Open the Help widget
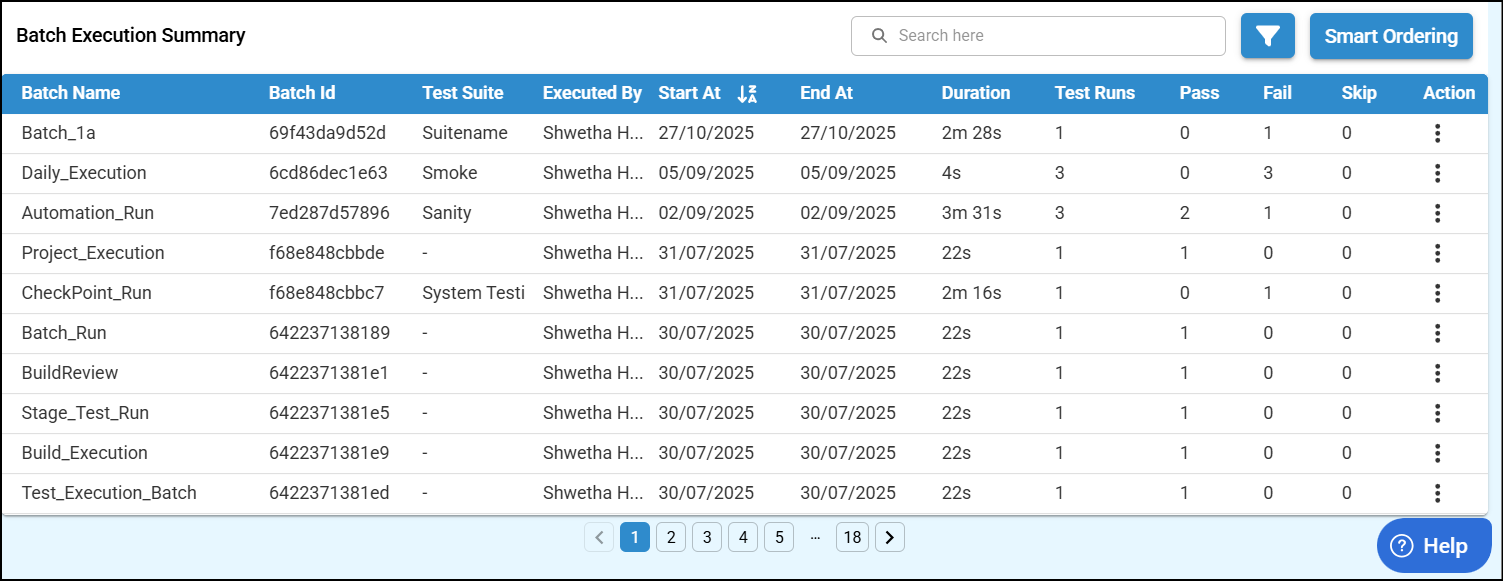 (x=1434, y=545)
